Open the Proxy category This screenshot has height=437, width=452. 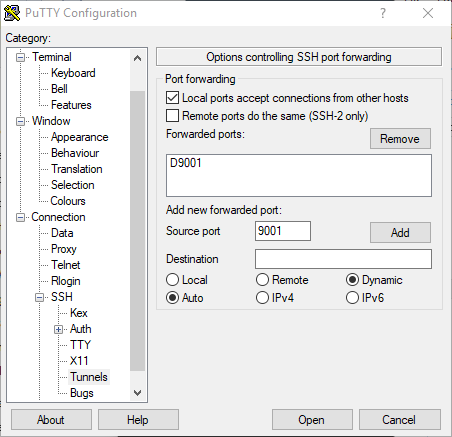click(64, 249)
